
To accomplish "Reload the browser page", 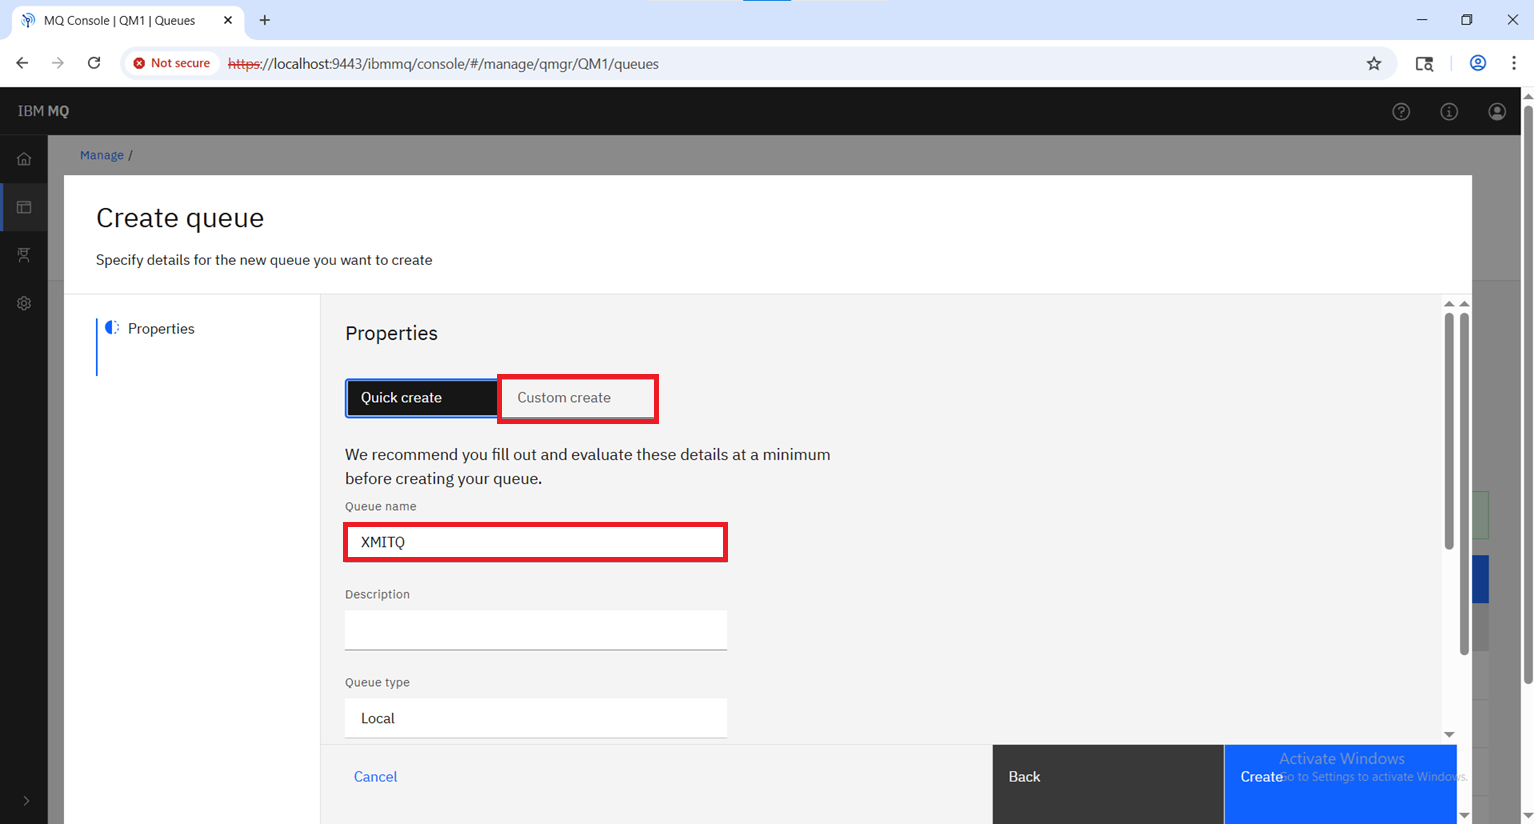I will pos(94,63).
